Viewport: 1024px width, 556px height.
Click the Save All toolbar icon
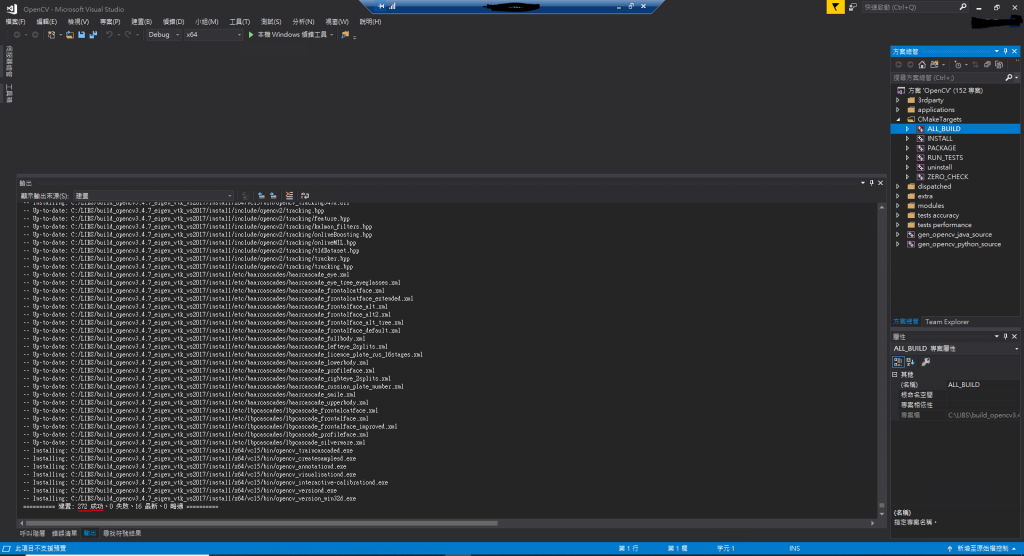point(93,35)
